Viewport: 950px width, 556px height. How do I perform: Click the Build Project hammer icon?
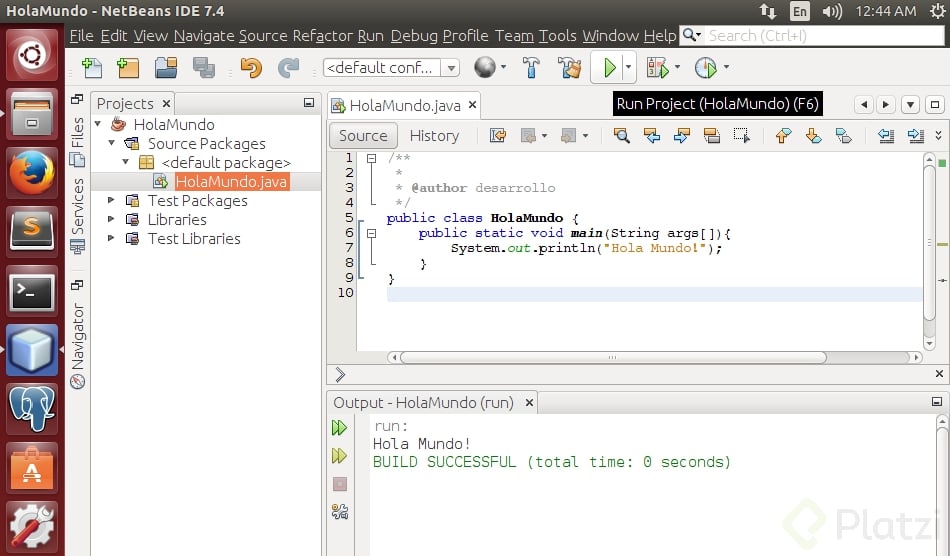click(x=531, y=67)
